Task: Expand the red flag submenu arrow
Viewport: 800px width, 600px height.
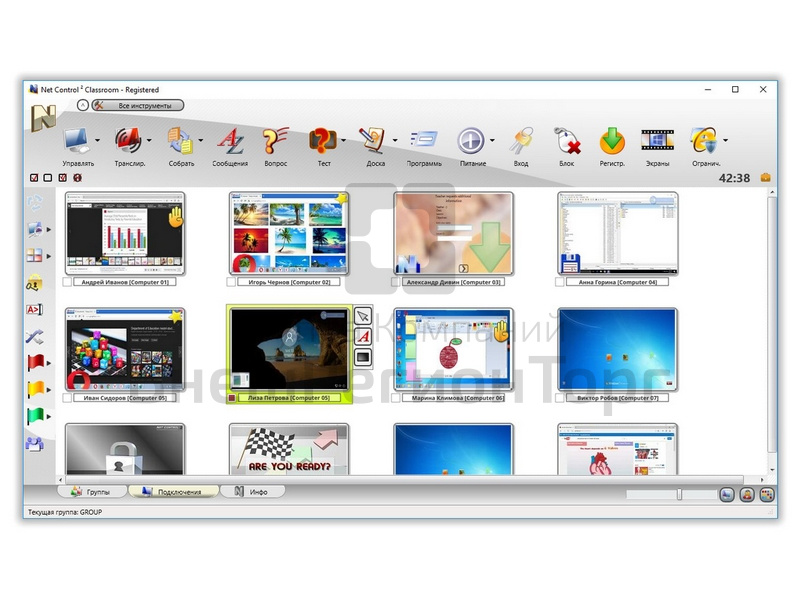Action: pos(49,363)
